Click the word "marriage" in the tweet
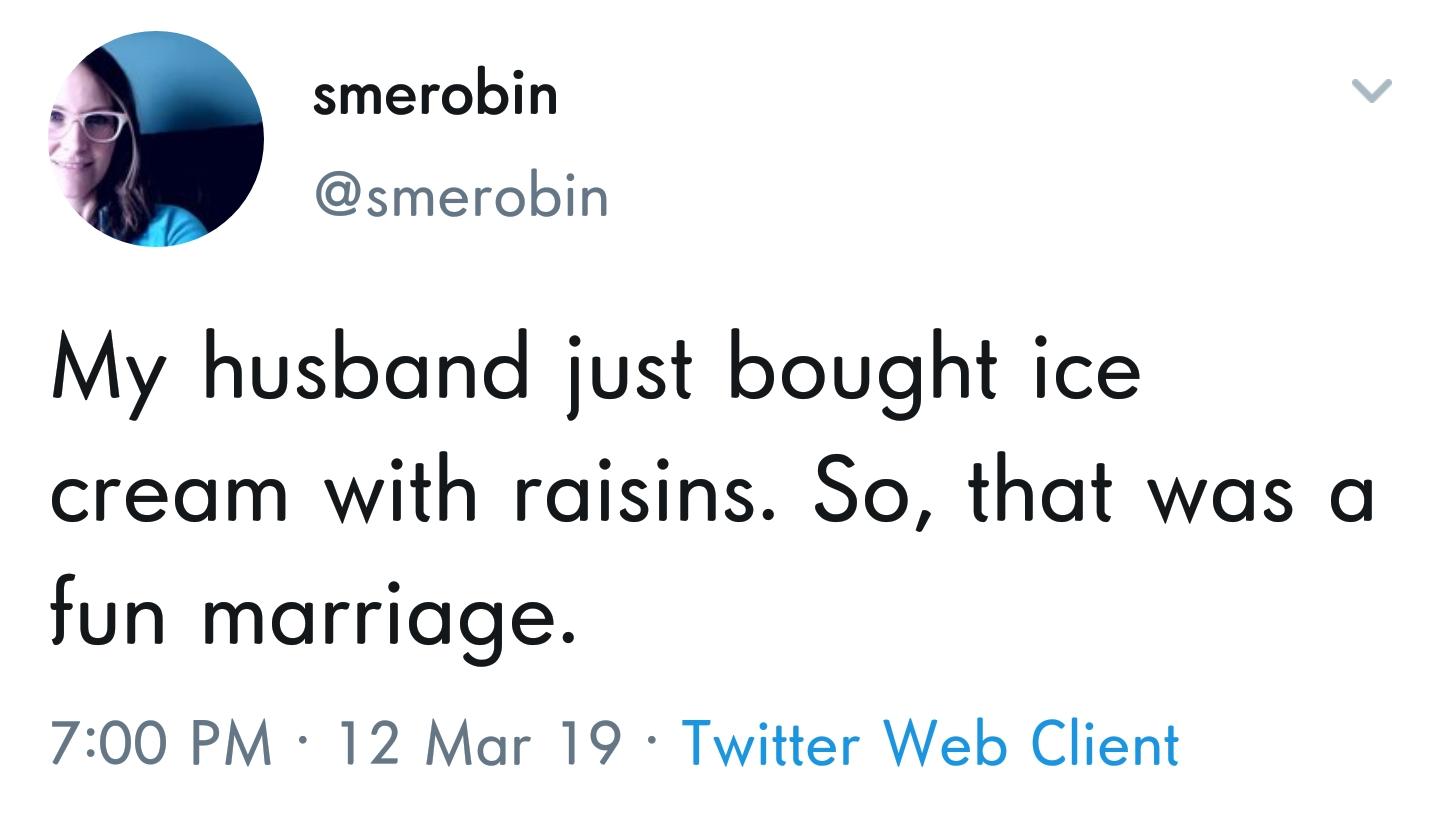The image size is (1440, 831). 389,615
